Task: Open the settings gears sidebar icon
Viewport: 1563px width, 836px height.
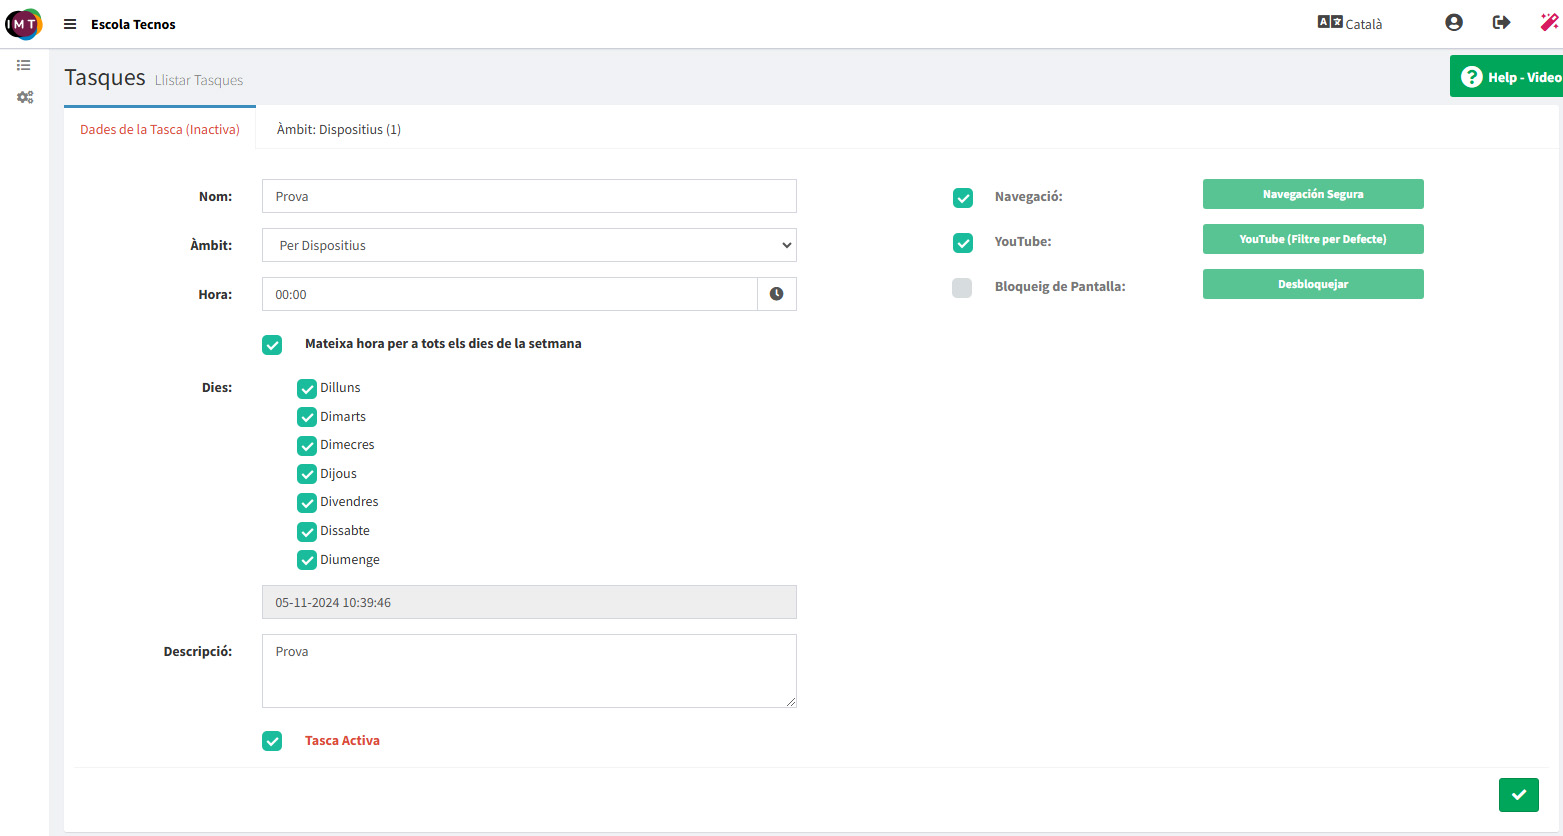Action: point(25,97)
